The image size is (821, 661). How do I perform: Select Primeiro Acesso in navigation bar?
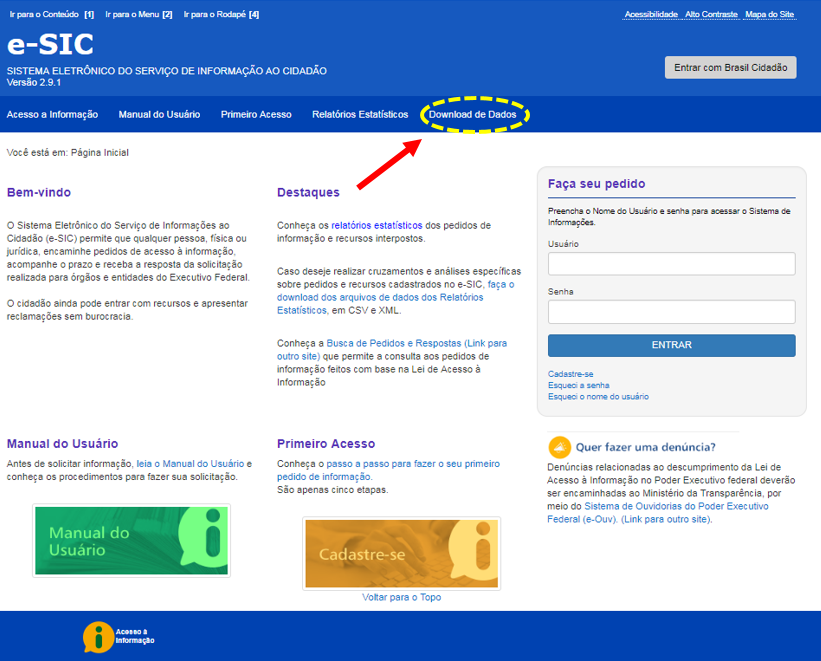point(256,115)
